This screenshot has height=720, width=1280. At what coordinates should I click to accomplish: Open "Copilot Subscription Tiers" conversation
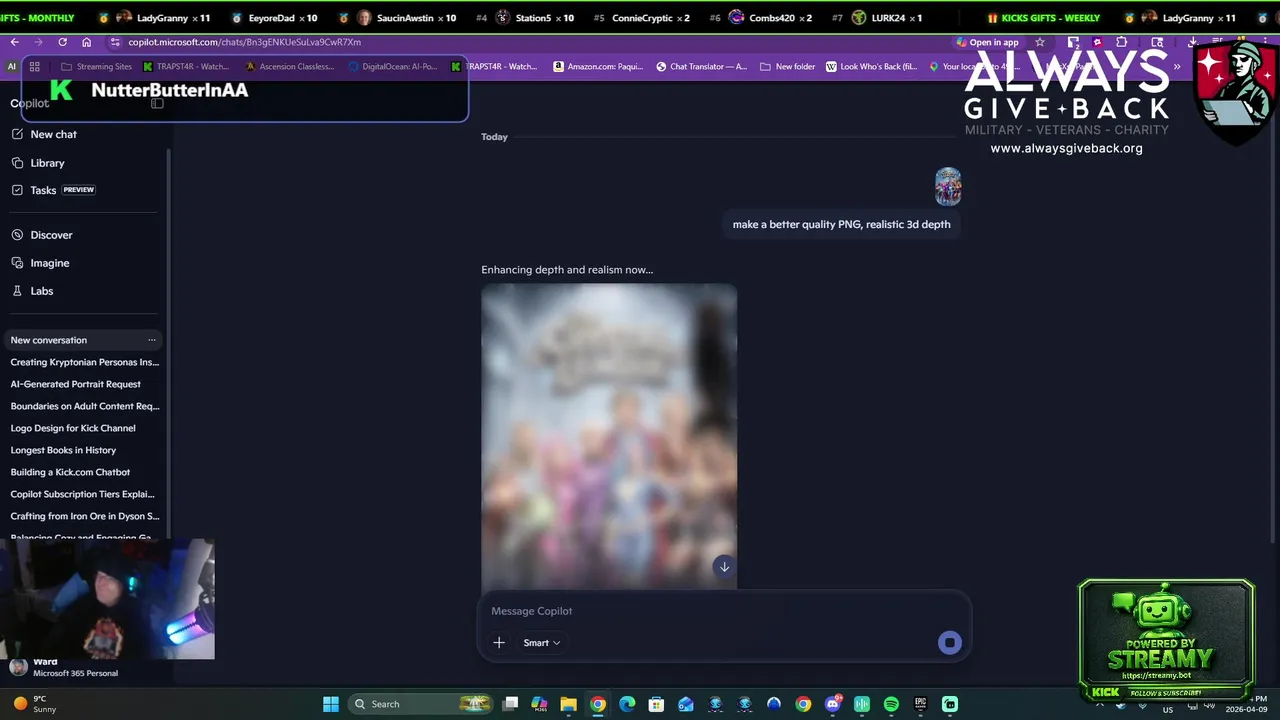tap(84, 494)
